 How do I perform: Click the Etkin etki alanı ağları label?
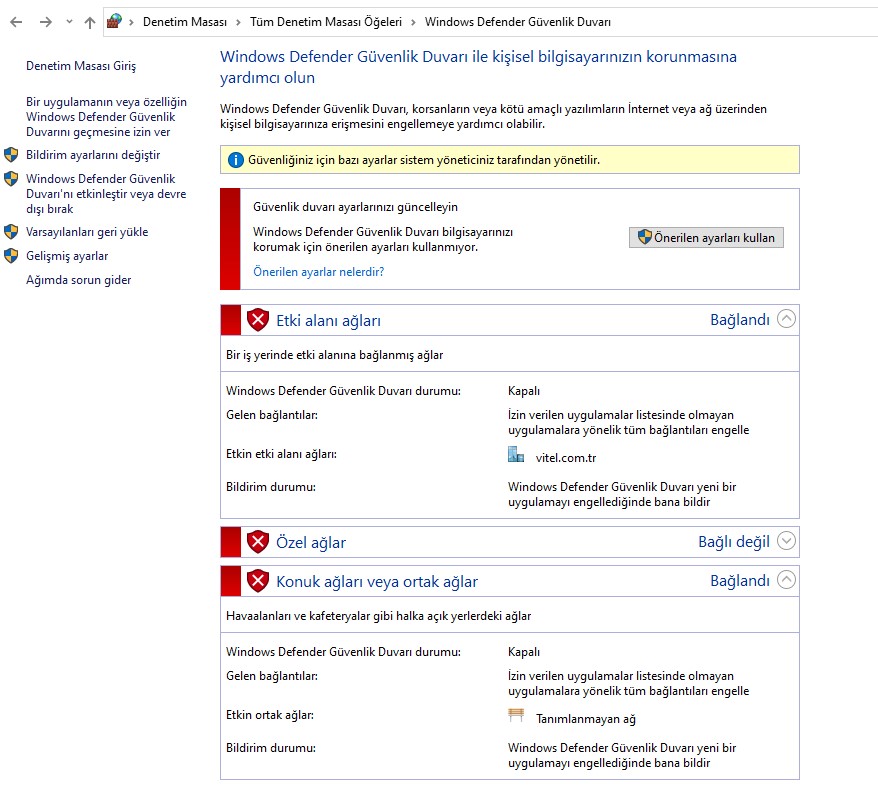tap(281, 454)
